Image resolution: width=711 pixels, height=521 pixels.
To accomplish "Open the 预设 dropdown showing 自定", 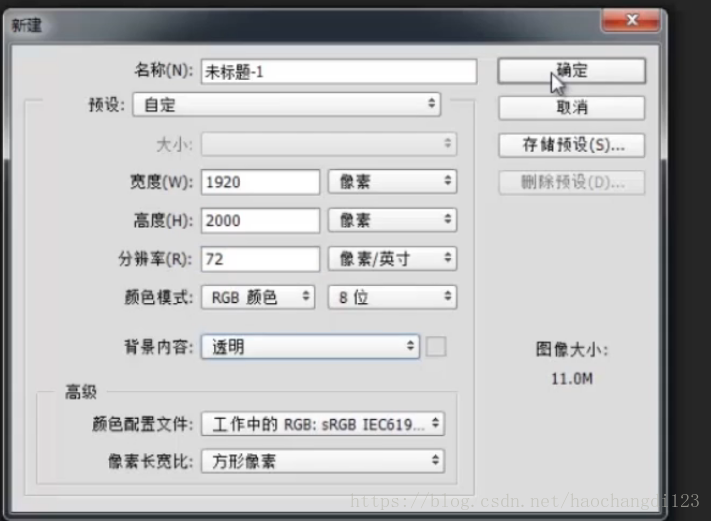I will point(287,105).
